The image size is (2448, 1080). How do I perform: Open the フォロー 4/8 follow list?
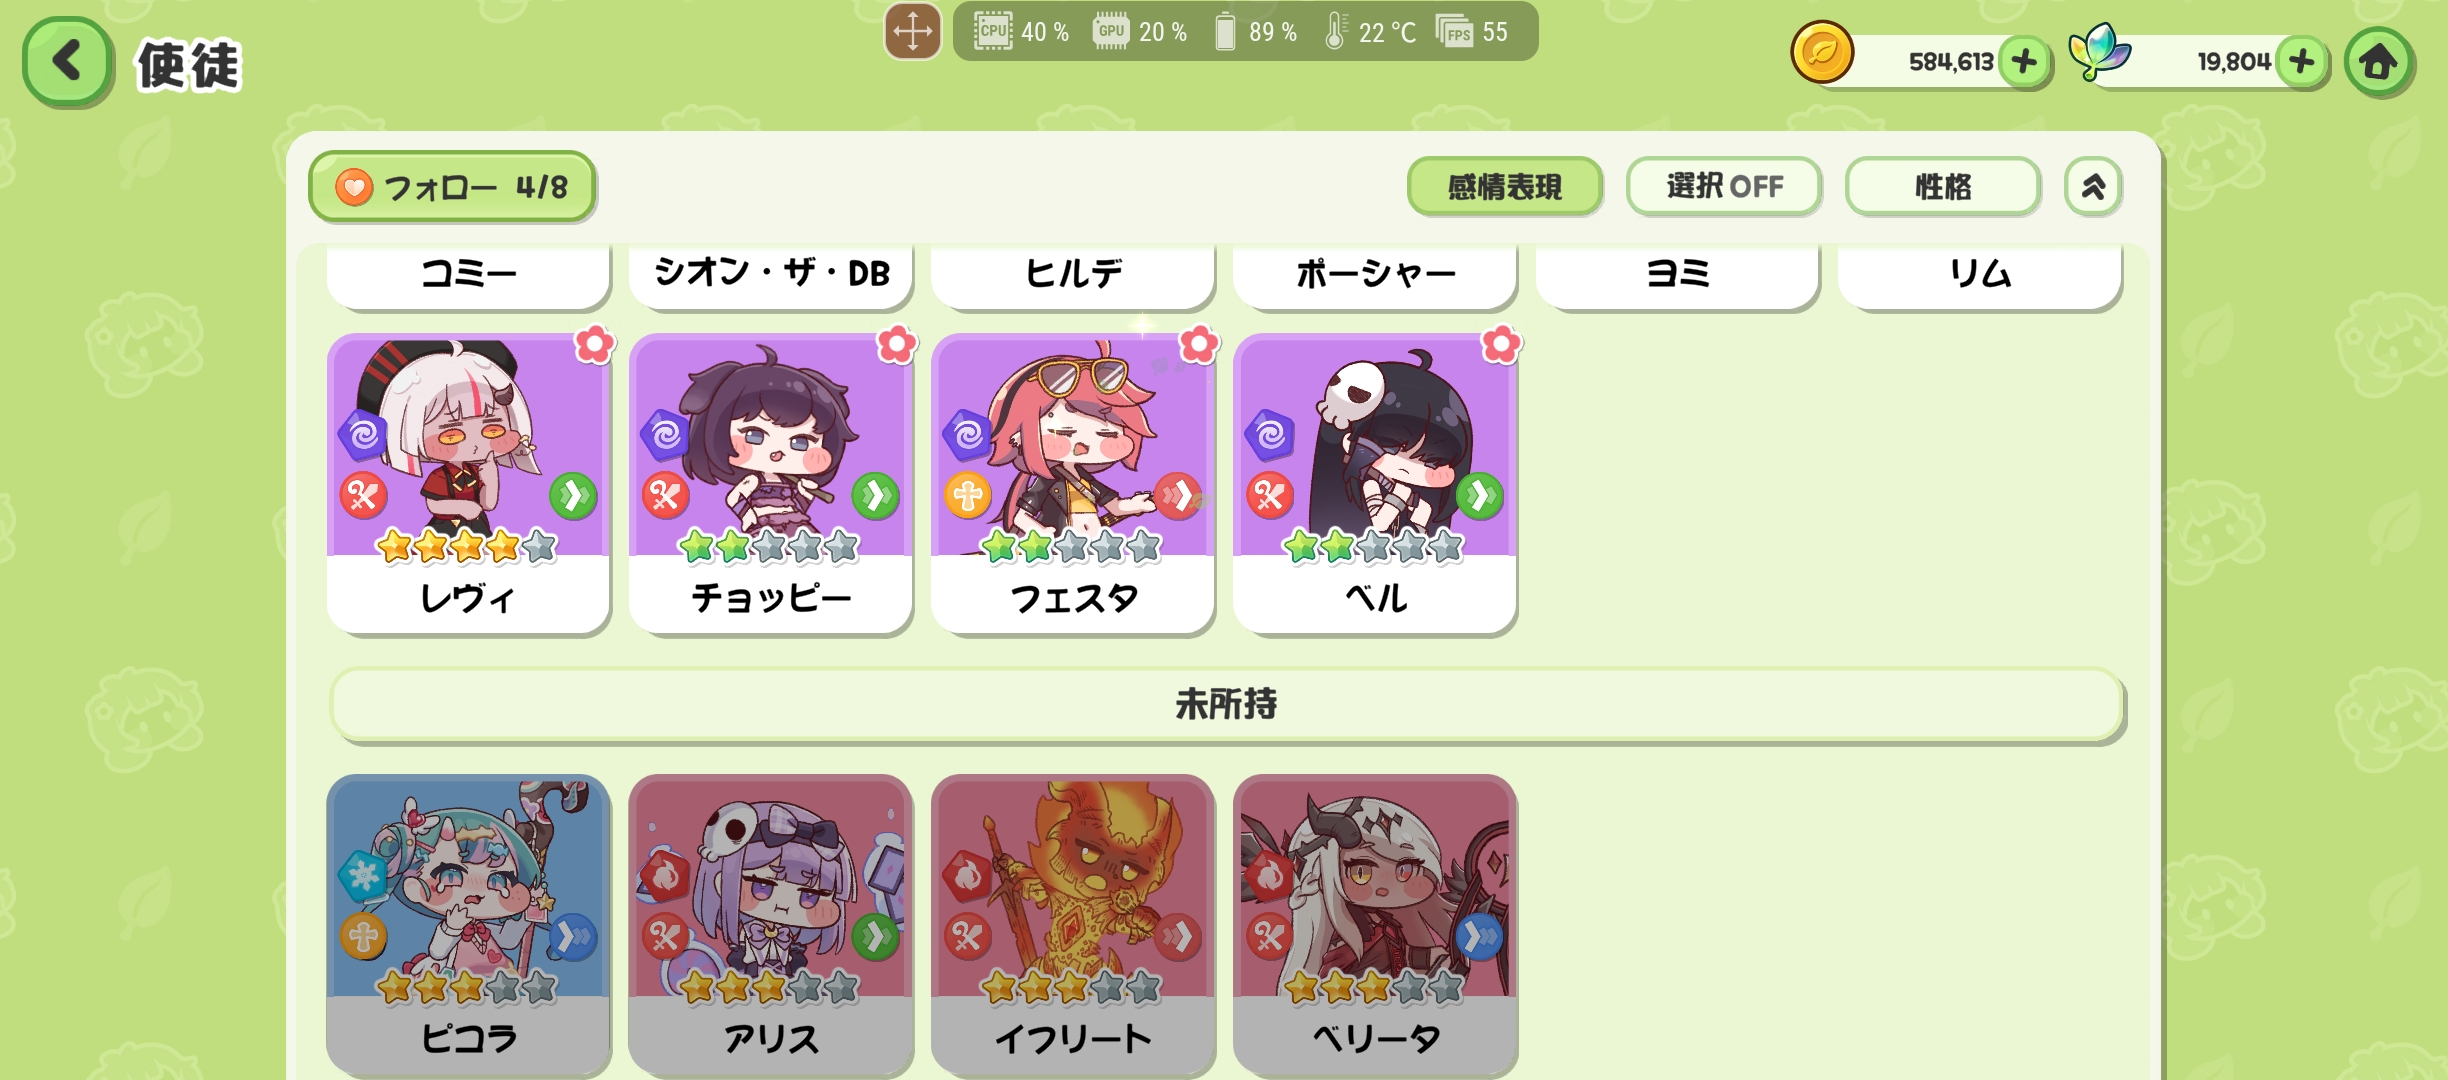click(x=452, y=187)
